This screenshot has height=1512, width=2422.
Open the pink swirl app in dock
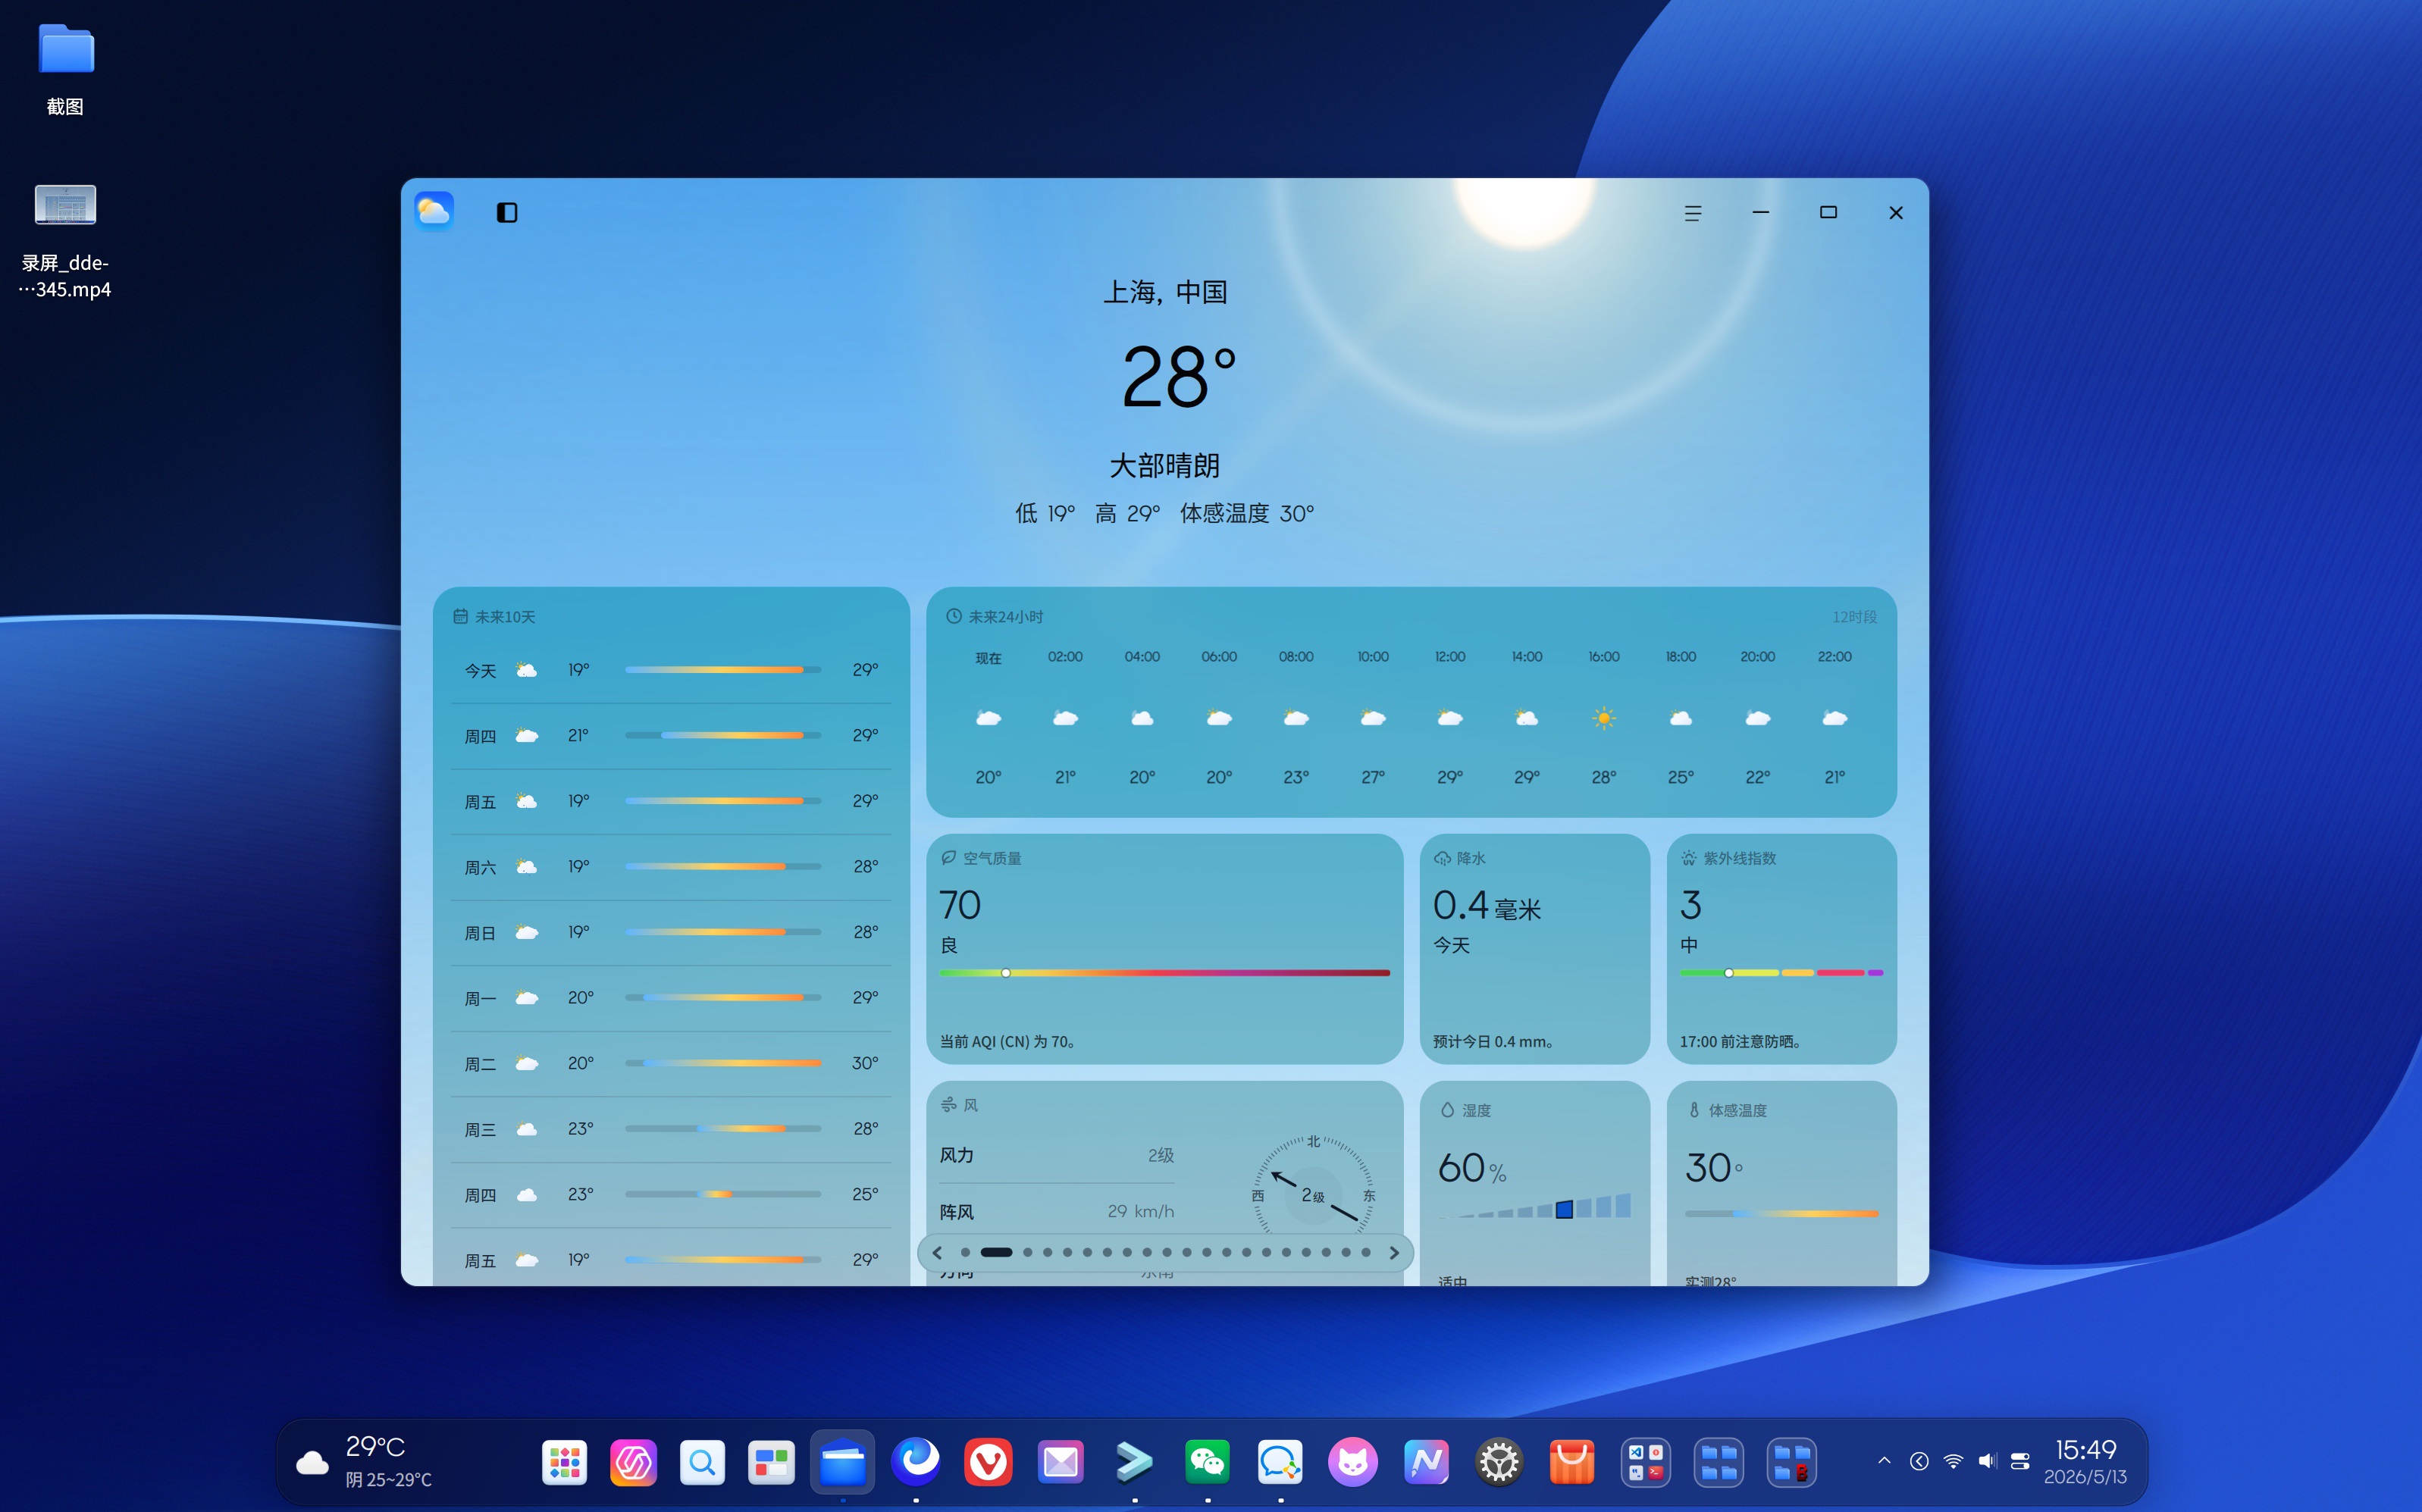(x=634, y=1463)
